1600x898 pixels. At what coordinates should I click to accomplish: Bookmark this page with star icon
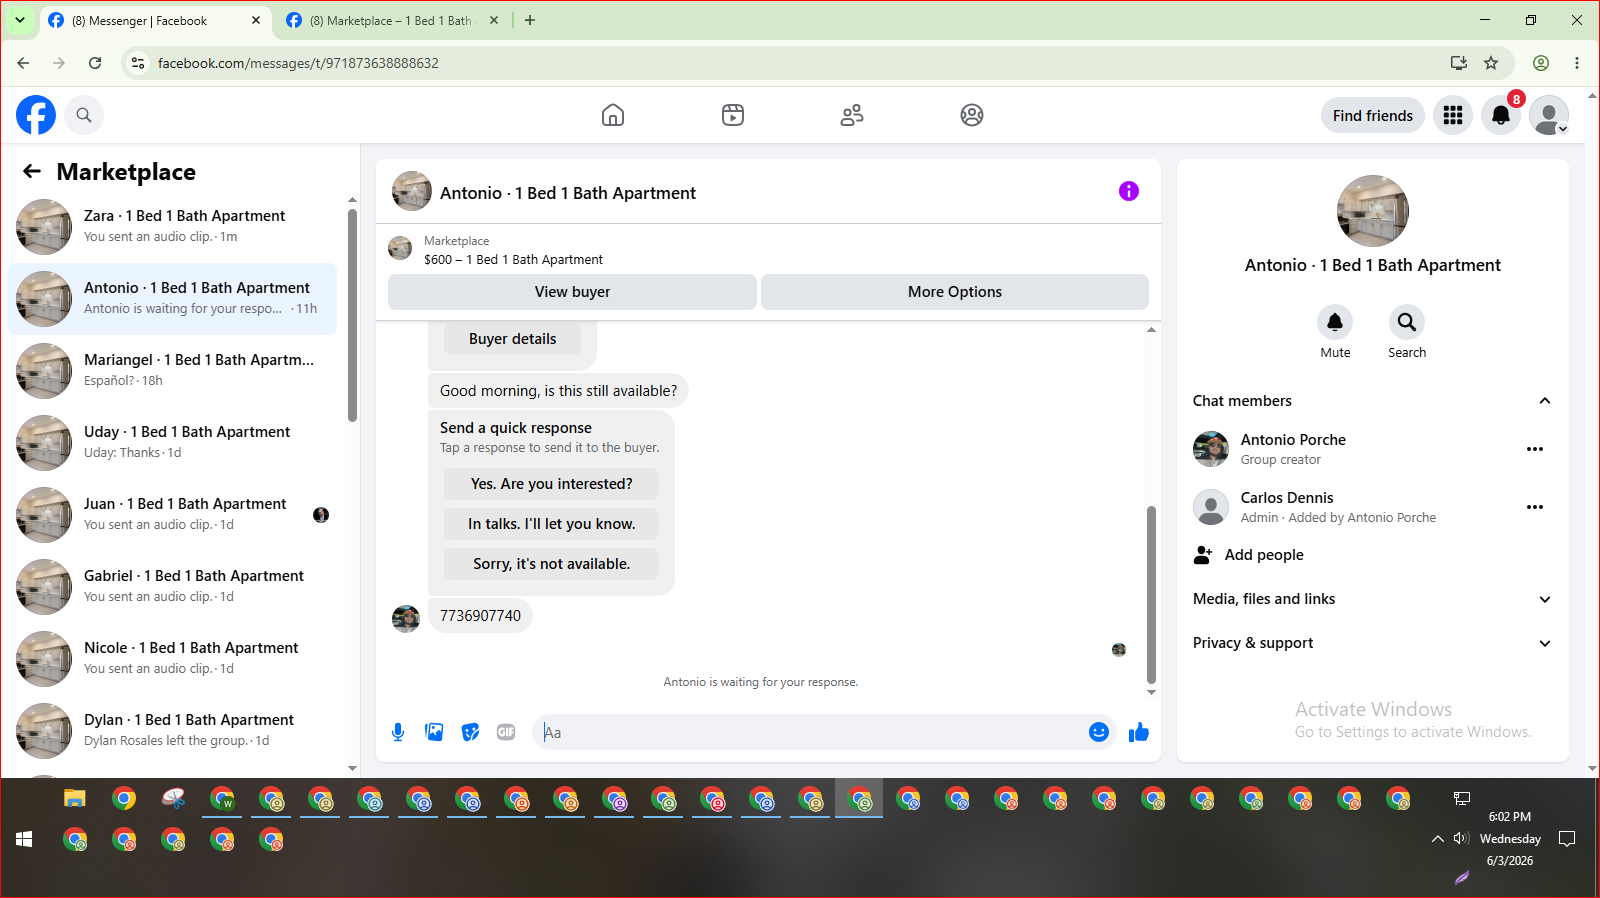(x=1491, y=63)
